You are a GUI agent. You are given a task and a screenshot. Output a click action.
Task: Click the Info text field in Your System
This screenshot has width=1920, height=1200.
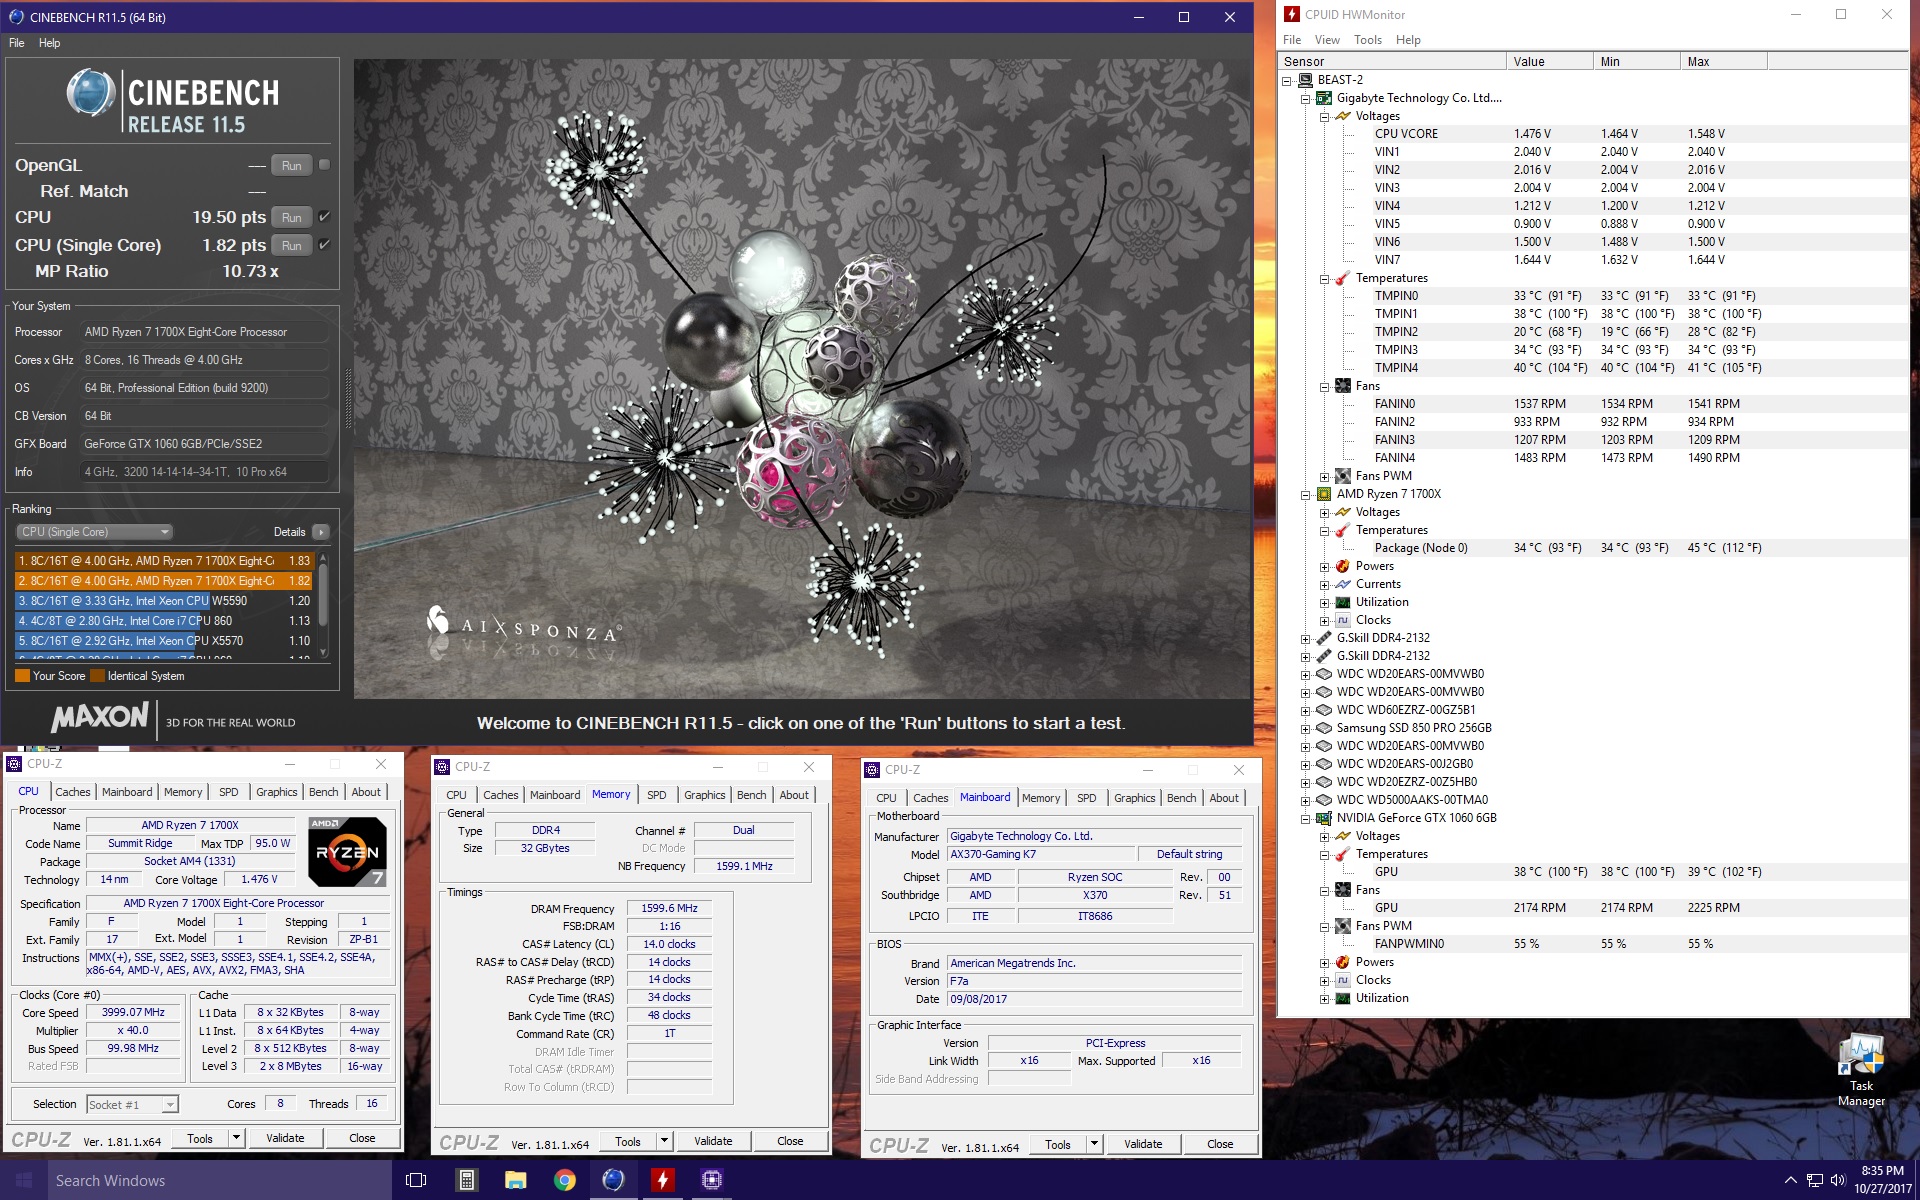(x=205, y=472)
